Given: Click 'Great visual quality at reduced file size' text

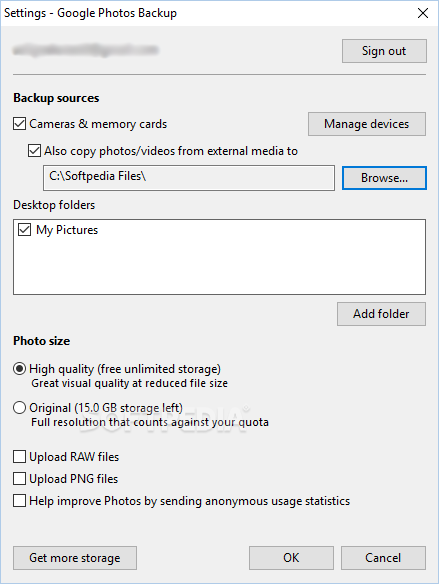Looking at the screenshot, I should click(x=130, y=383).
